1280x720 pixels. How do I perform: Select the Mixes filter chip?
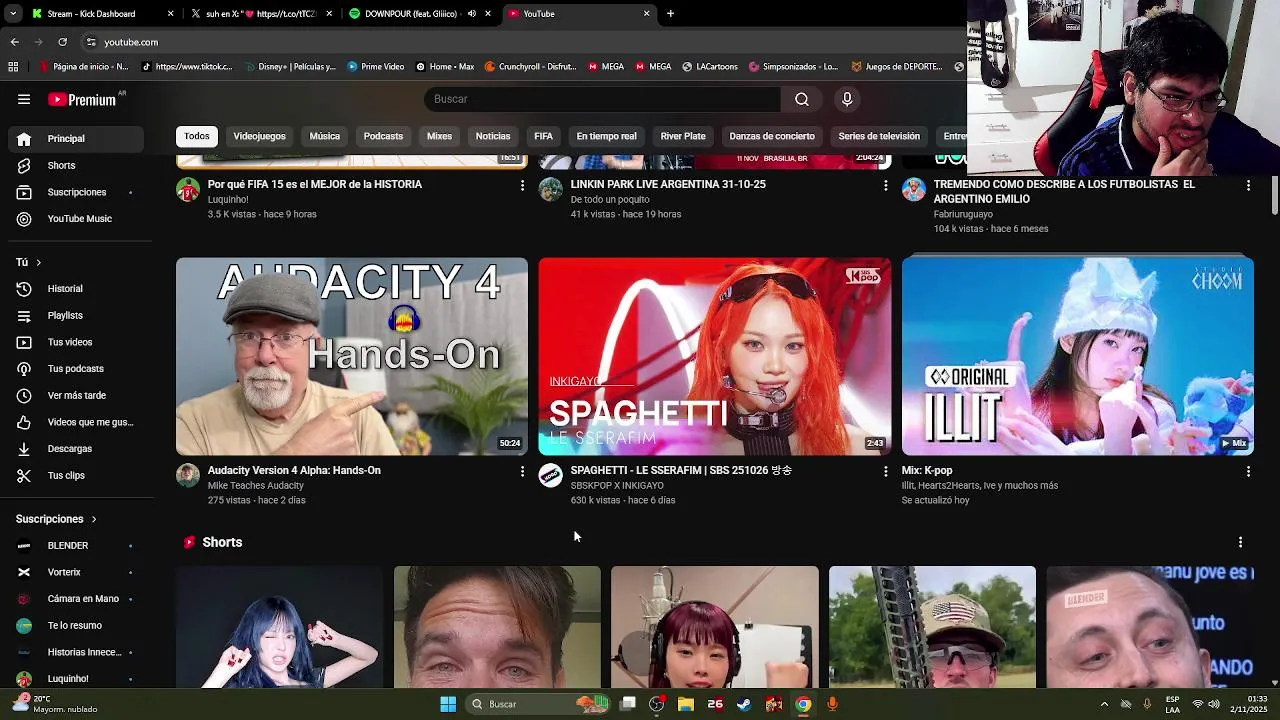coord(439,136)
